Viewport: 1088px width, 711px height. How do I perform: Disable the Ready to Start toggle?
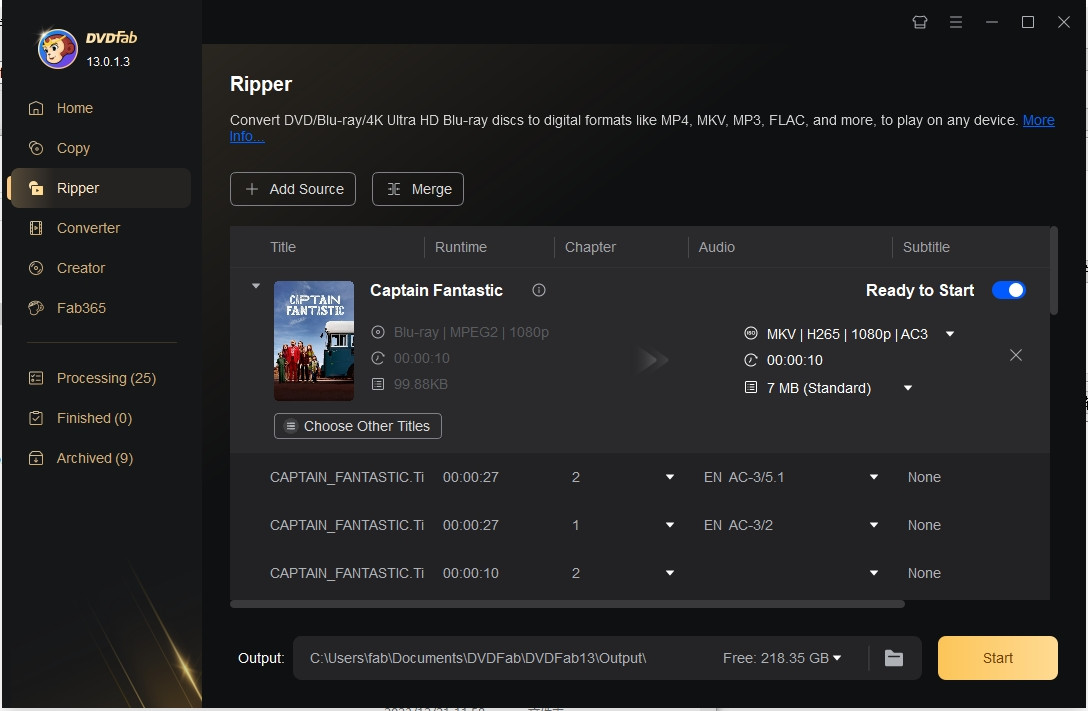pyautogui.click(x=1008, y=290)
